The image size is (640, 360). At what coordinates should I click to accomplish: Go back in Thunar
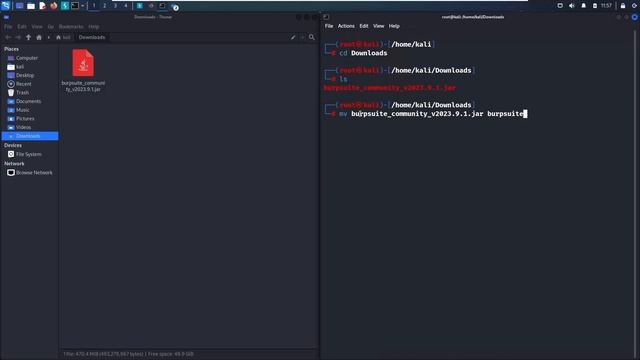[8, 37]
